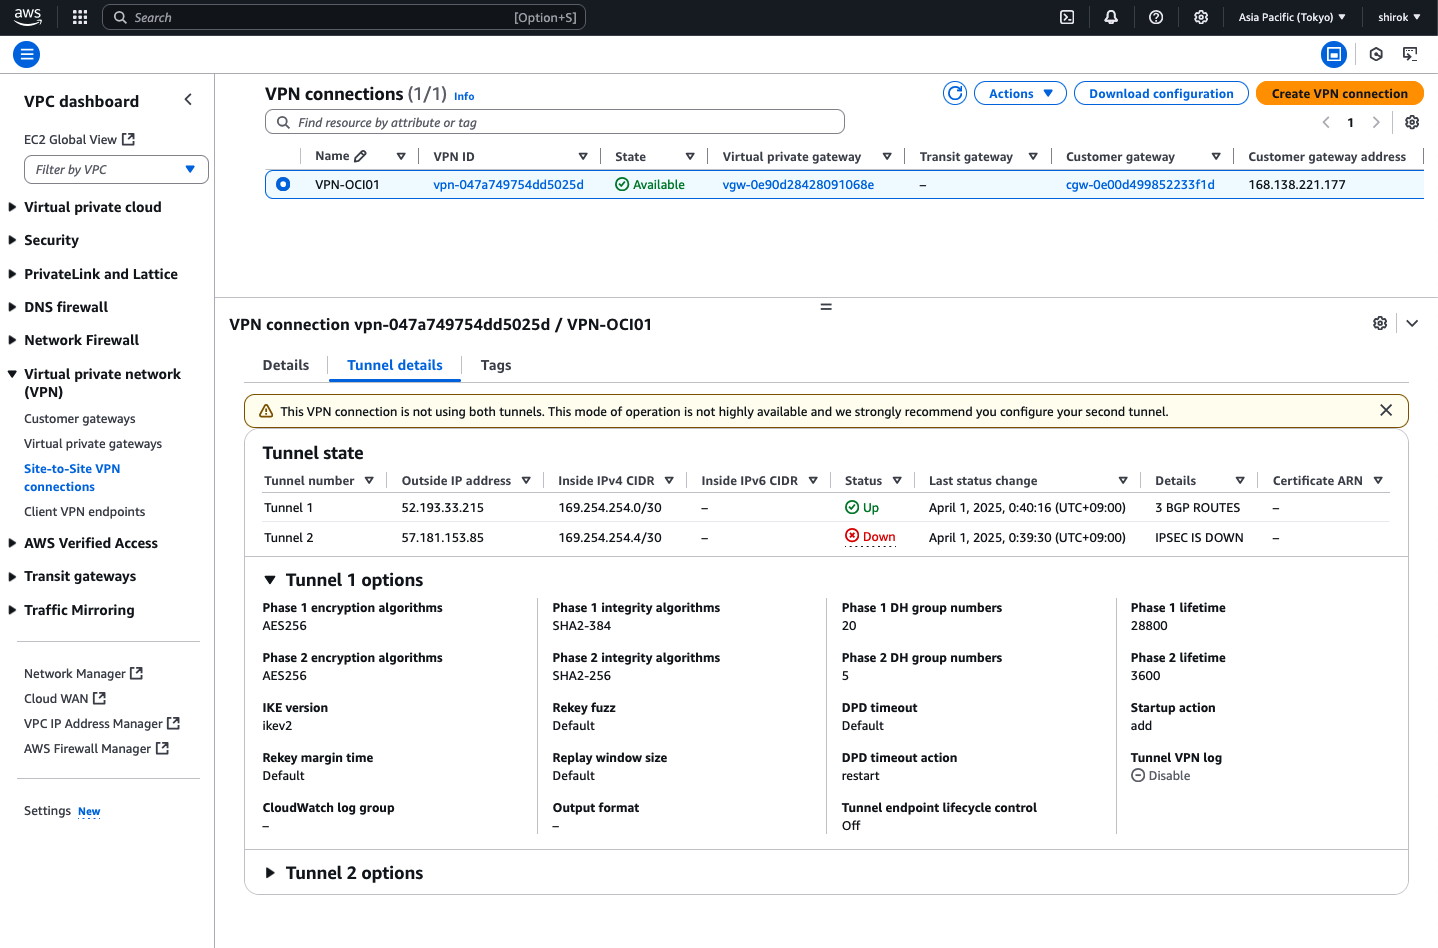Open Customer gateways in the sidebar
Viewport: 1438px width, 948px height.
pyautogui.click(x=80, y=419)
